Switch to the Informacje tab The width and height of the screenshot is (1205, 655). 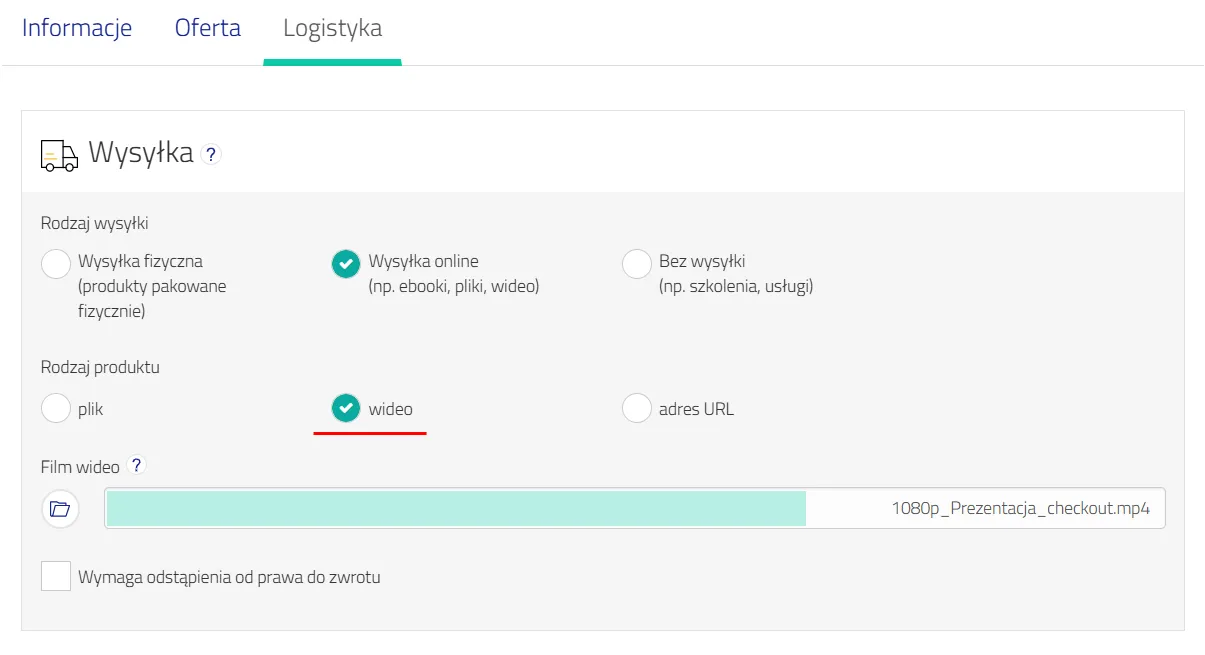click(x=77, y=28)
